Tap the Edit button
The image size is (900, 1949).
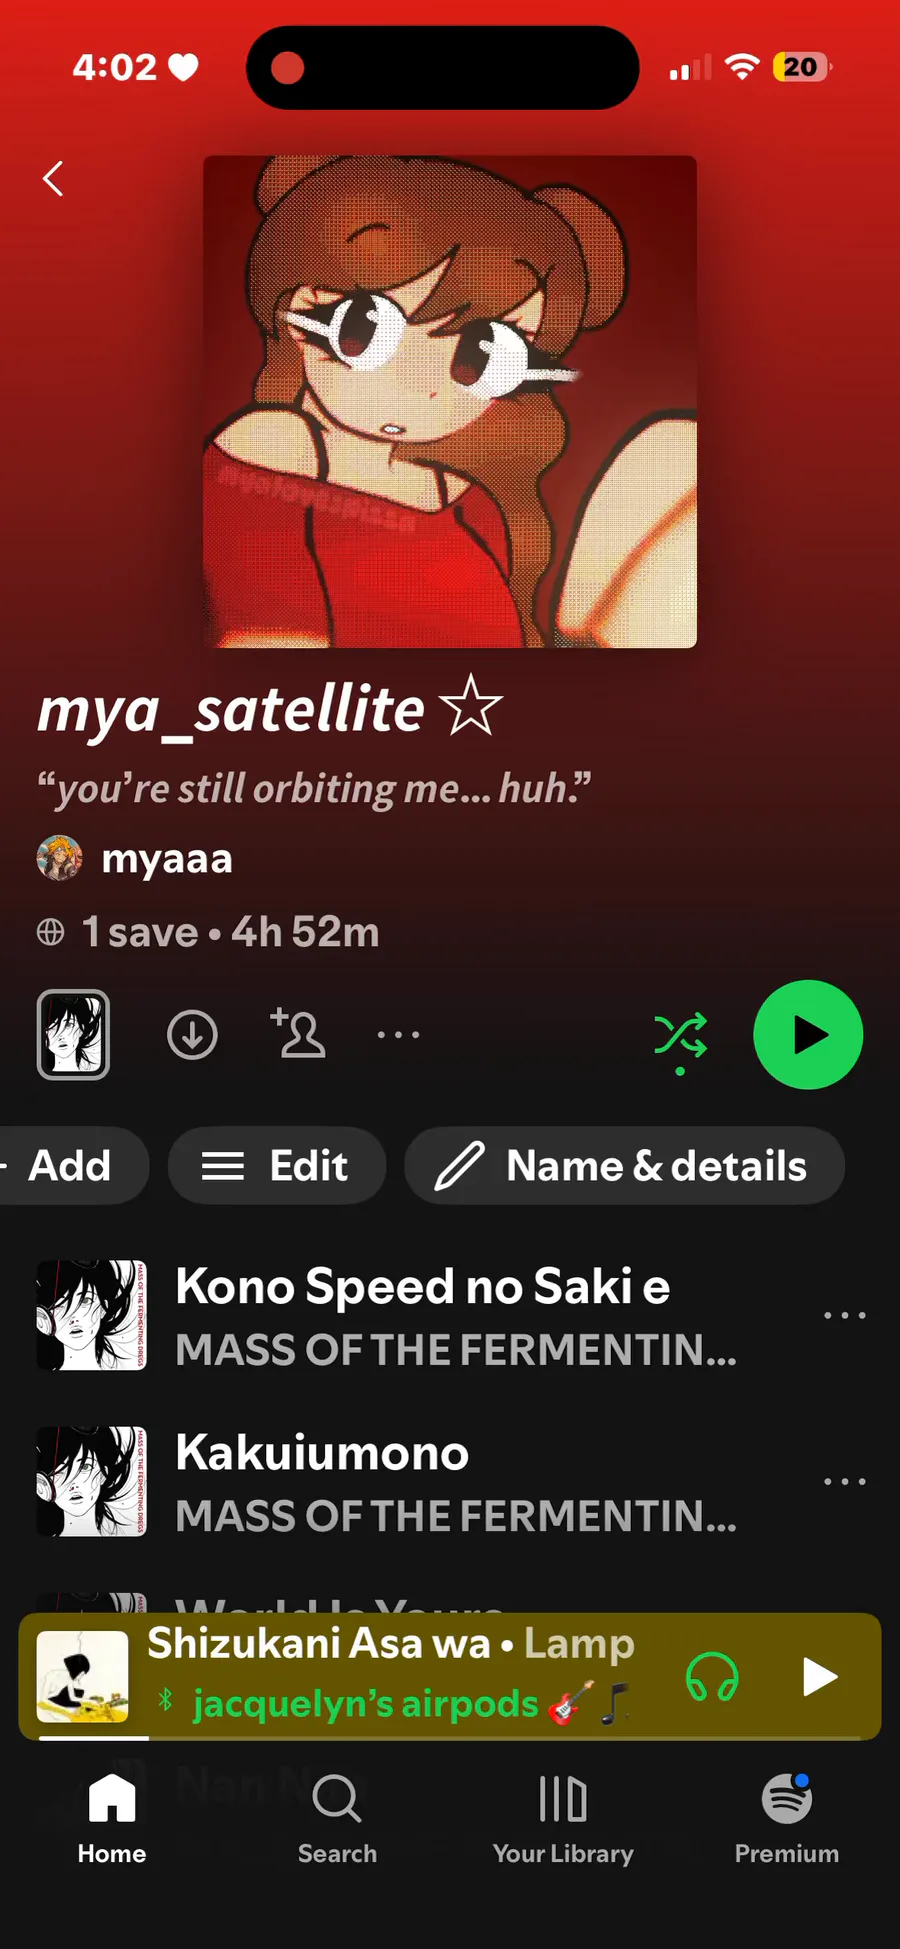[277, 1166]
